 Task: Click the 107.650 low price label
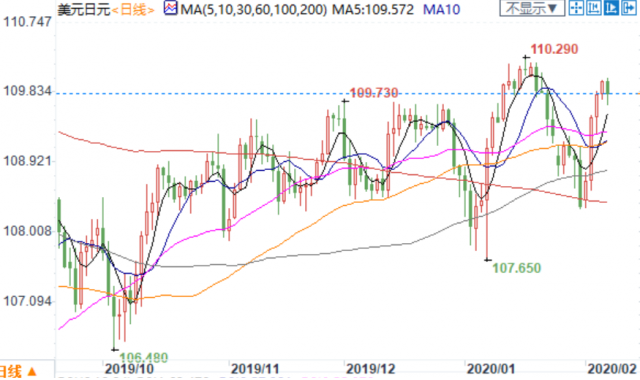(x=516, y=268)
